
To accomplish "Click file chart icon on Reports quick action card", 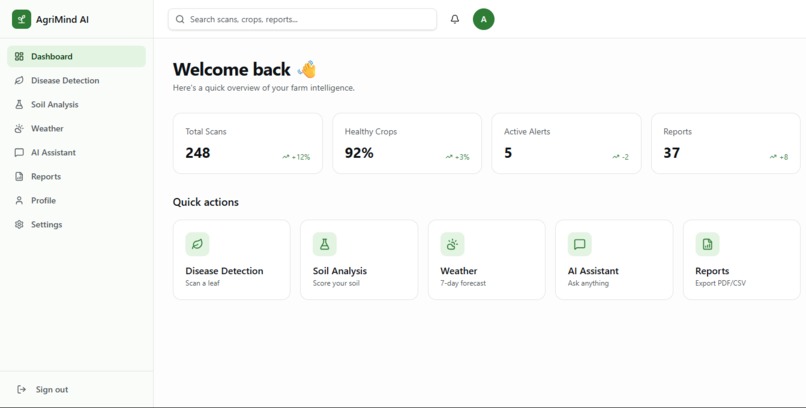I will (707, 244).
